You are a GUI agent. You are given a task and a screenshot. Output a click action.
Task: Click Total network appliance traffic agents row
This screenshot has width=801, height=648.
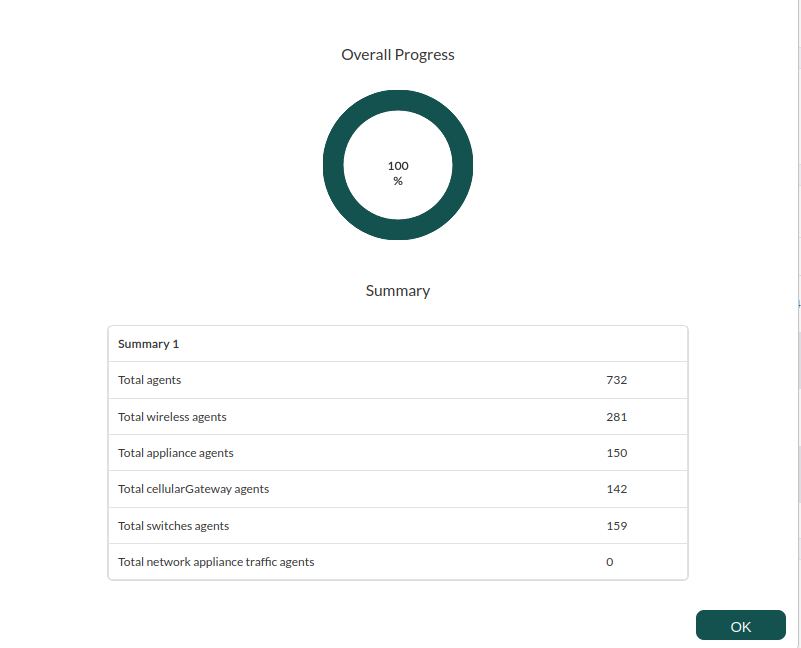(398, 562)
